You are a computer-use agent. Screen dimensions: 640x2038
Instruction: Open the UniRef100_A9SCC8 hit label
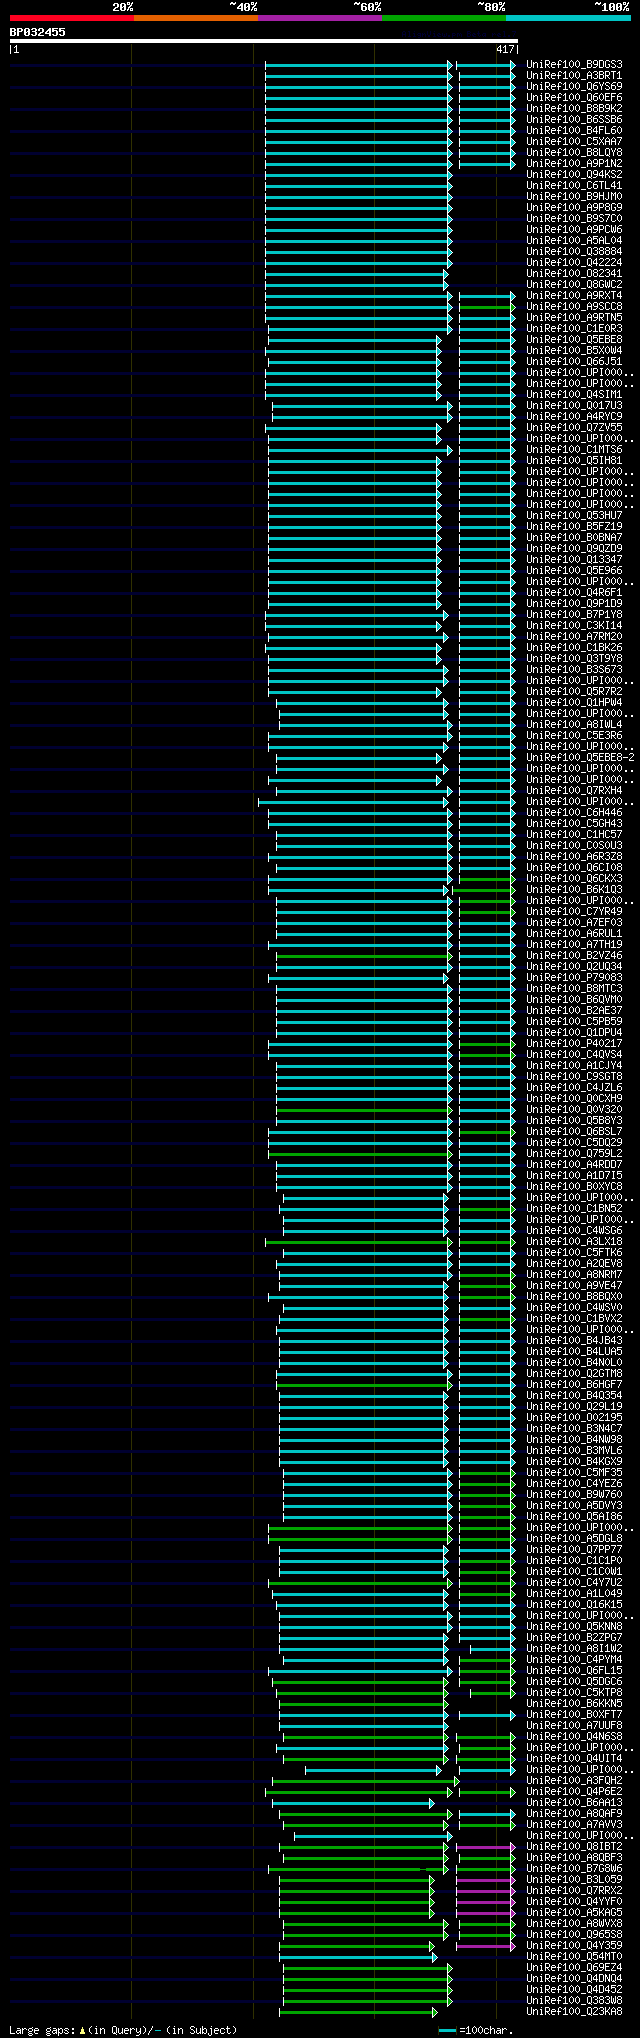coord(574,306)
